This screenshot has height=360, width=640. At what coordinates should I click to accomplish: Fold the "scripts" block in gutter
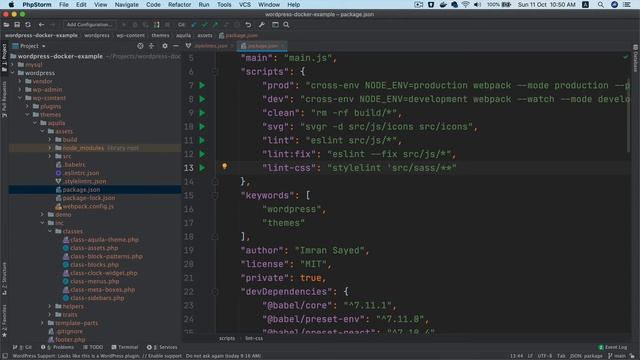pos(215,72)
